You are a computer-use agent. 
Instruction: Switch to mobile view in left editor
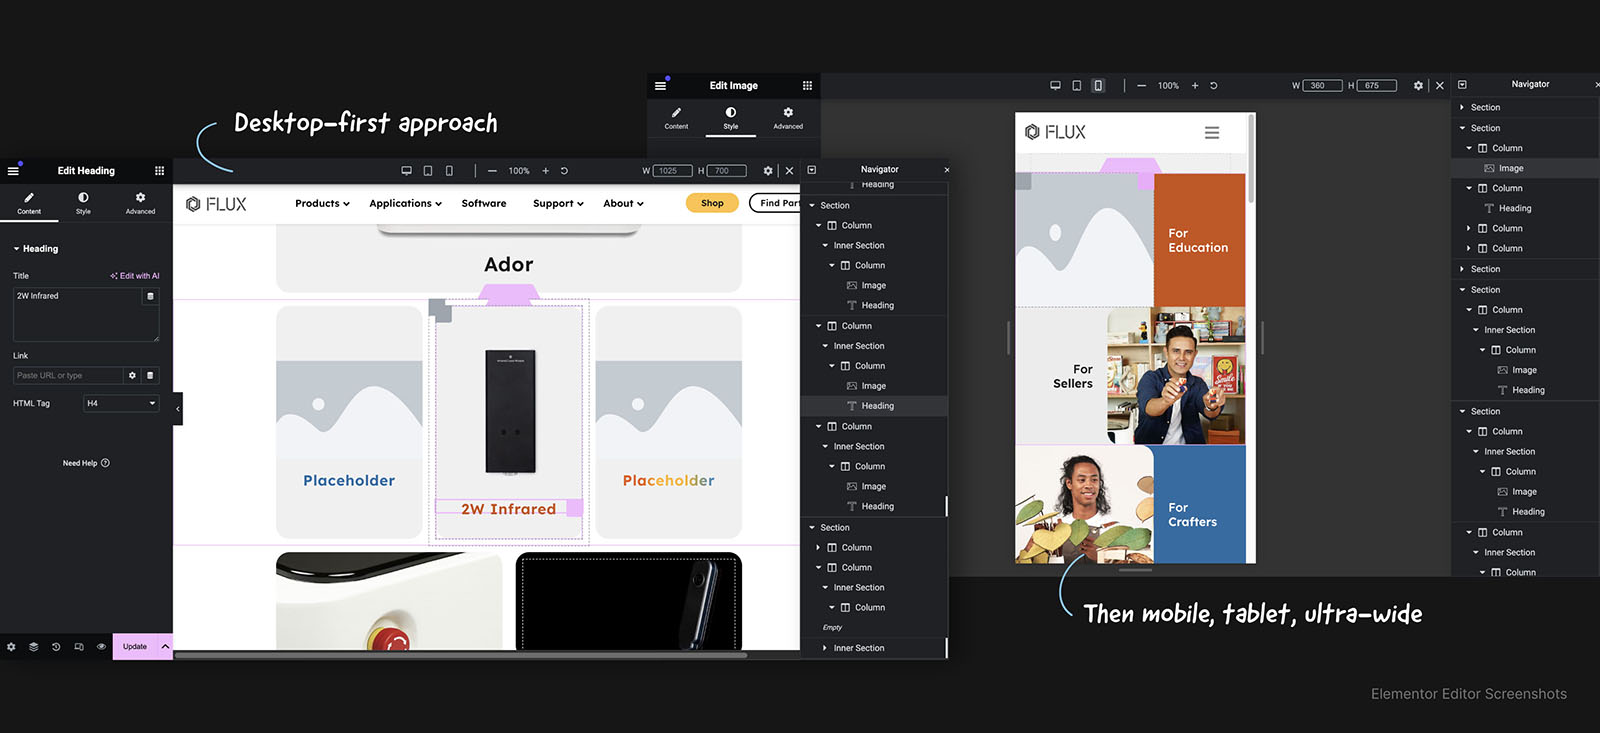[x=449, y=171]
